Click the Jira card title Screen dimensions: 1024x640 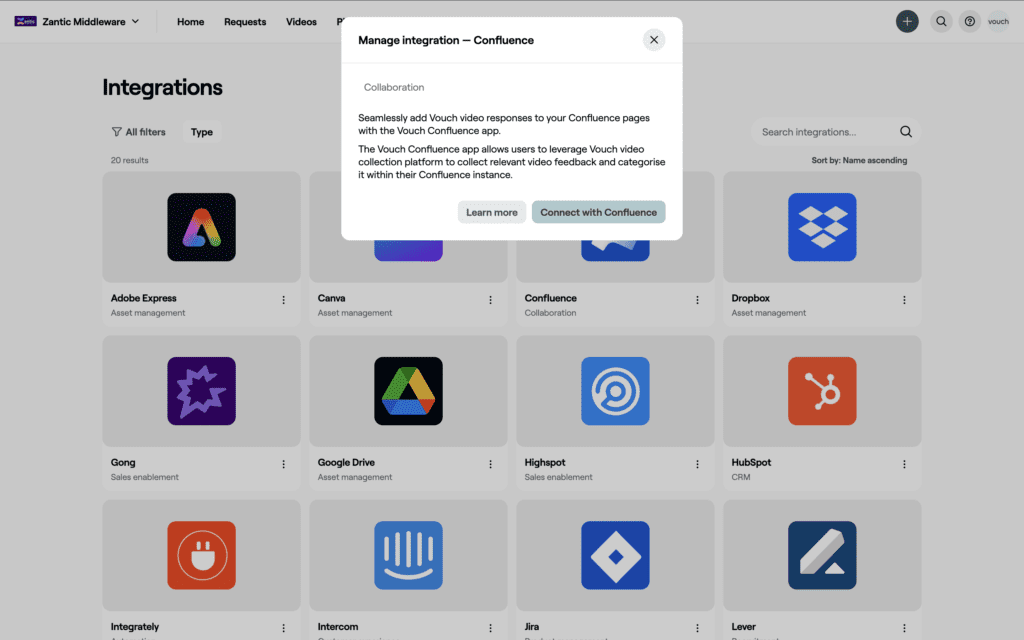point(532,626)
